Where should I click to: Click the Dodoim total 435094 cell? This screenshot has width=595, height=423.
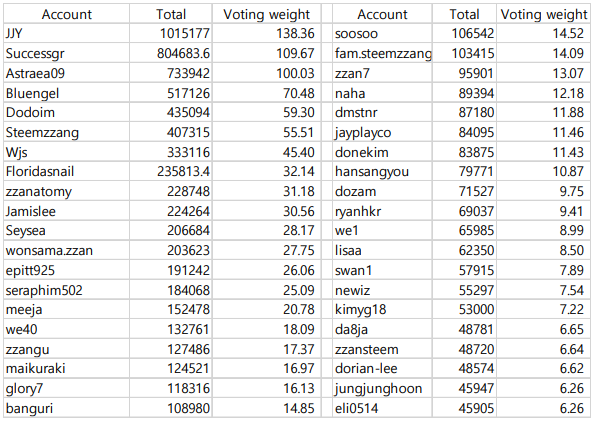click(x=171, y=112)
